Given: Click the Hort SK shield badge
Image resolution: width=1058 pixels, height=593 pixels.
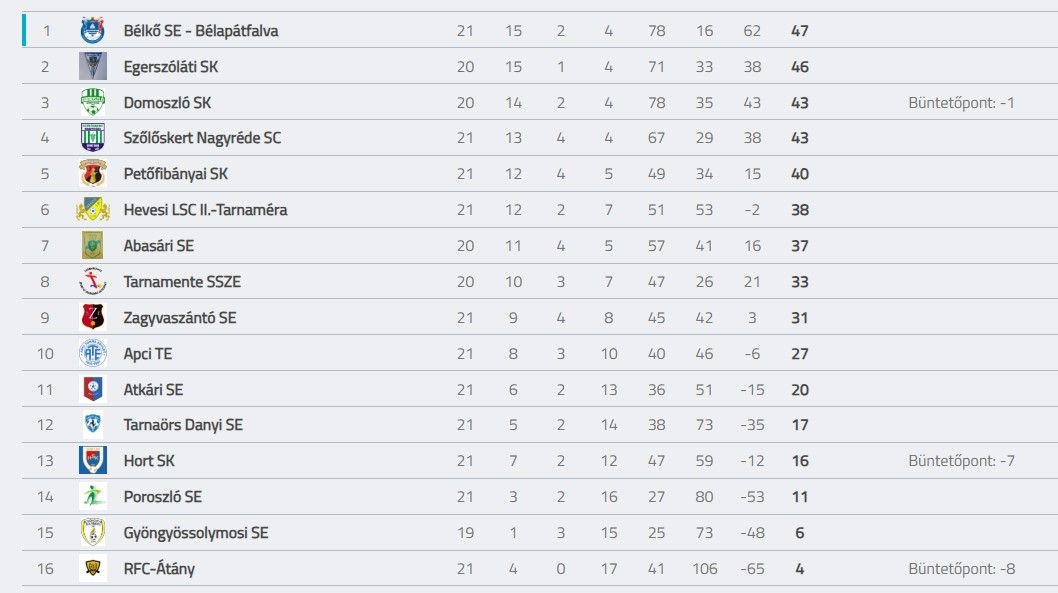Looking at the screenshot, I should [92, 461].
